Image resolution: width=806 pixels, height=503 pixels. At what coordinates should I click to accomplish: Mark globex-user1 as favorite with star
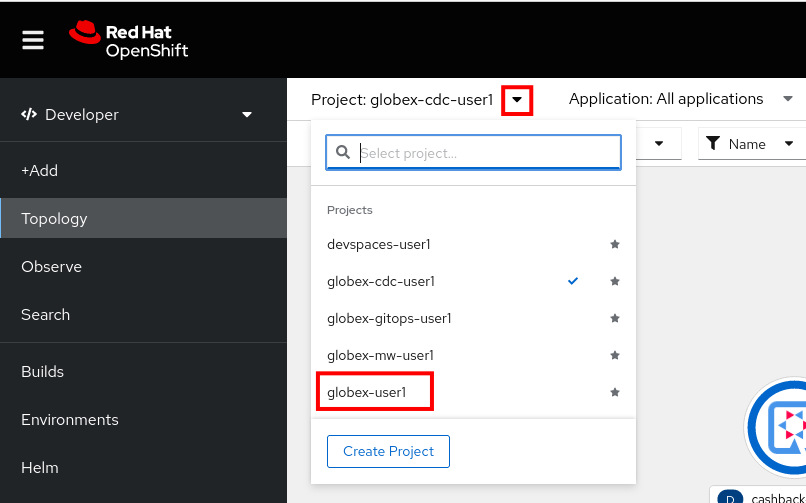pyautogui.click(x=614, y=393)
